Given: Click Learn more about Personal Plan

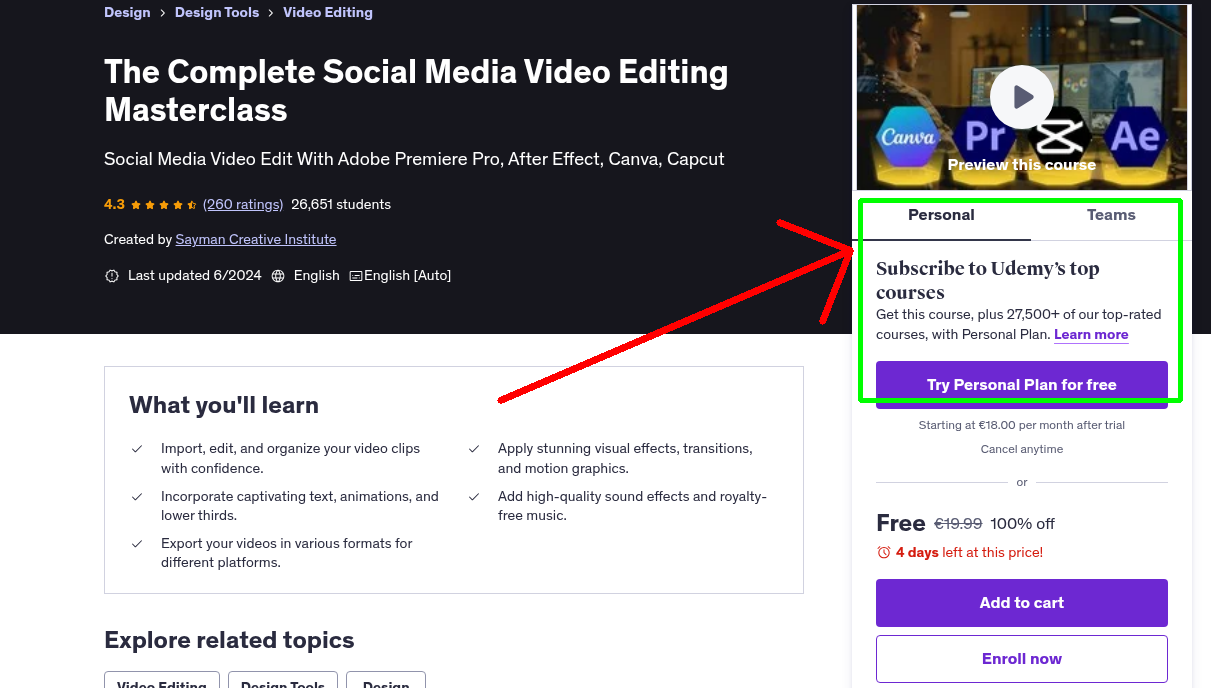Looking at the screenshot, I should point(1091,334).
